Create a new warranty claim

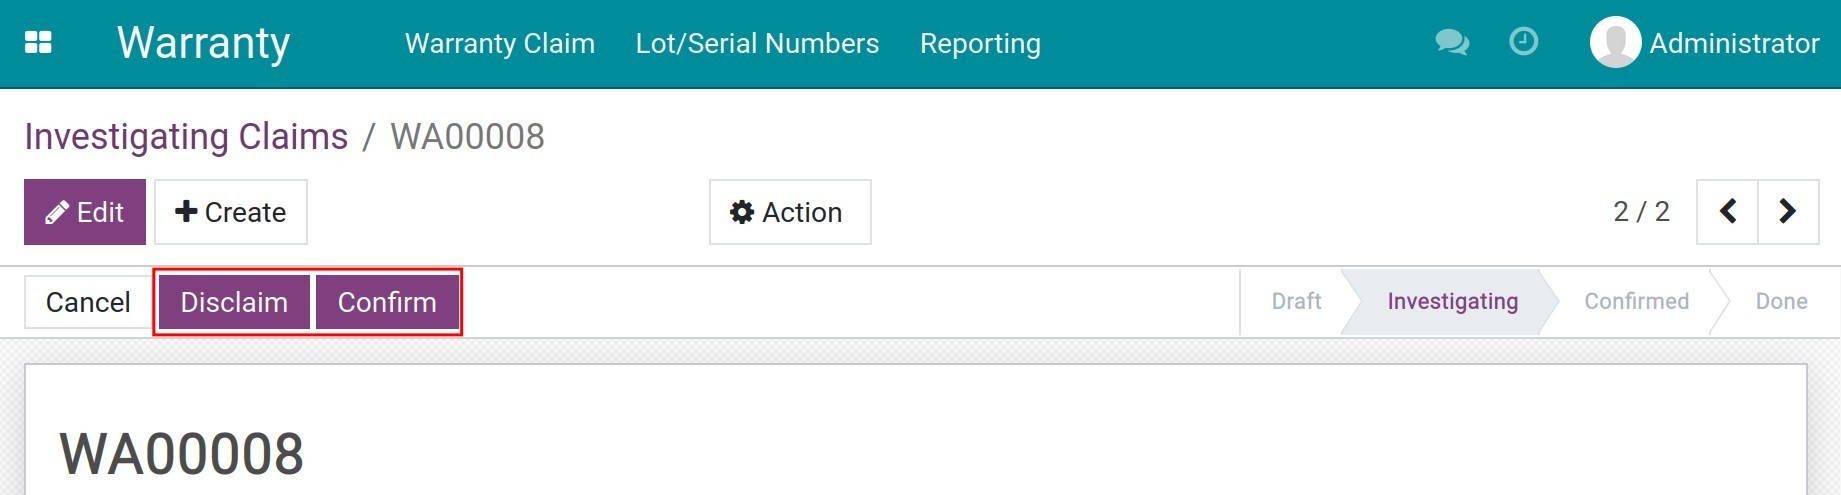point(231,212)
